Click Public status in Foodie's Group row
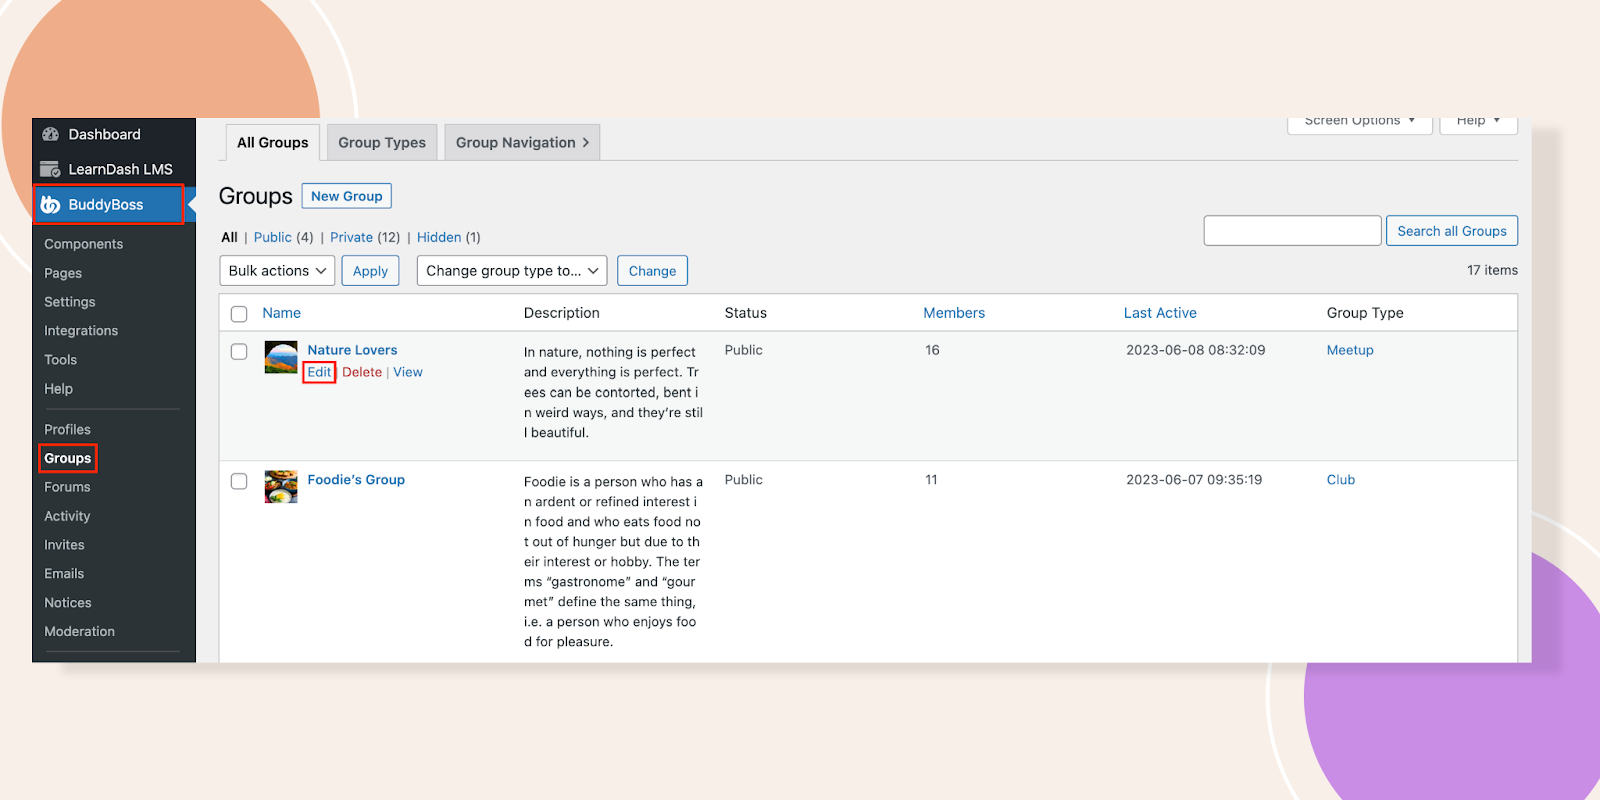This screenshot has width=1600, height=800. point(744,480)
